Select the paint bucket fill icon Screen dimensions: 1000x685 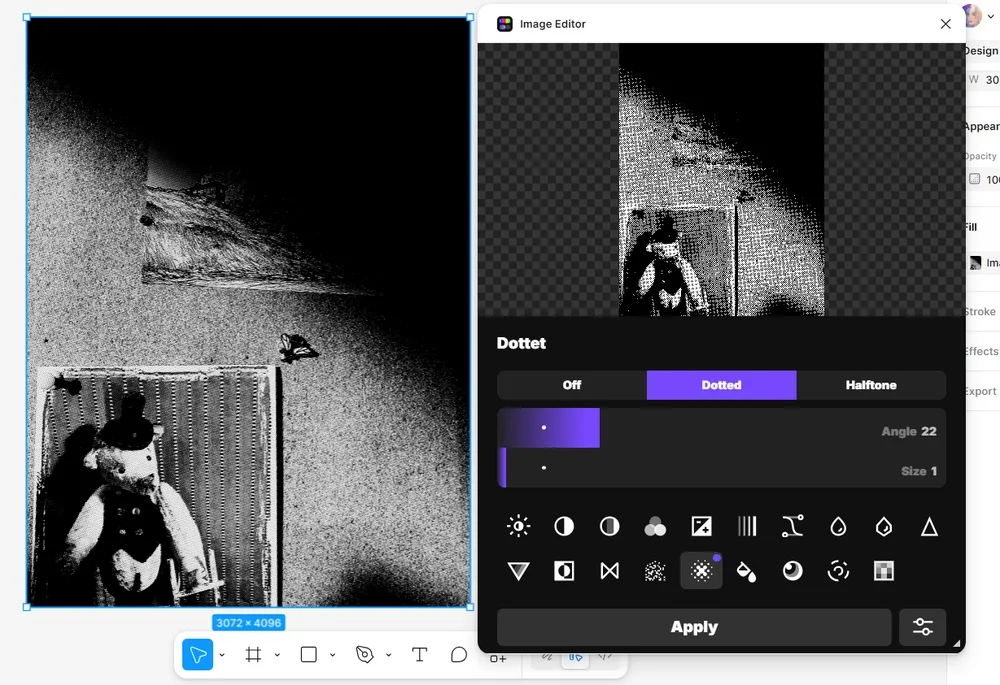[746, 571]
